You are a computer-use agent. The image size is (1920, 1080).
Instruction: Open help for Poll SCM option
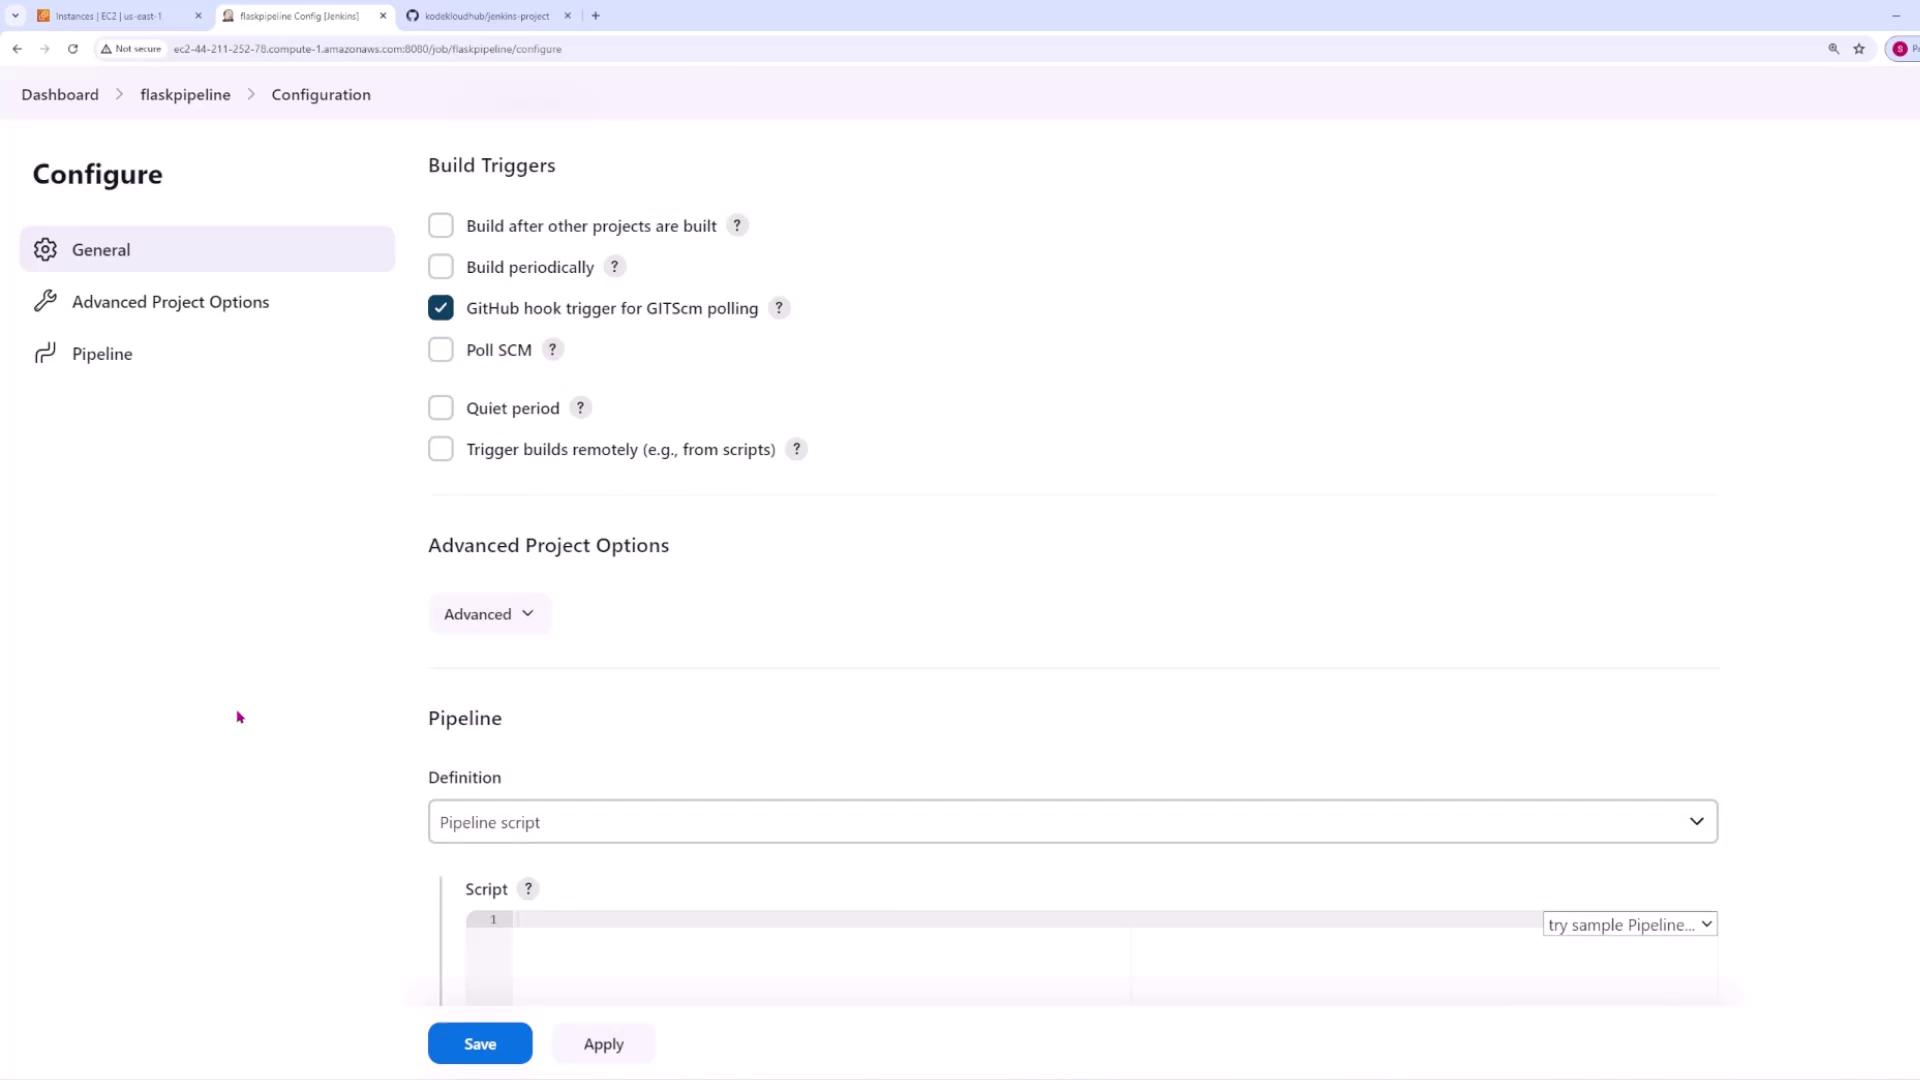[552, 350]
